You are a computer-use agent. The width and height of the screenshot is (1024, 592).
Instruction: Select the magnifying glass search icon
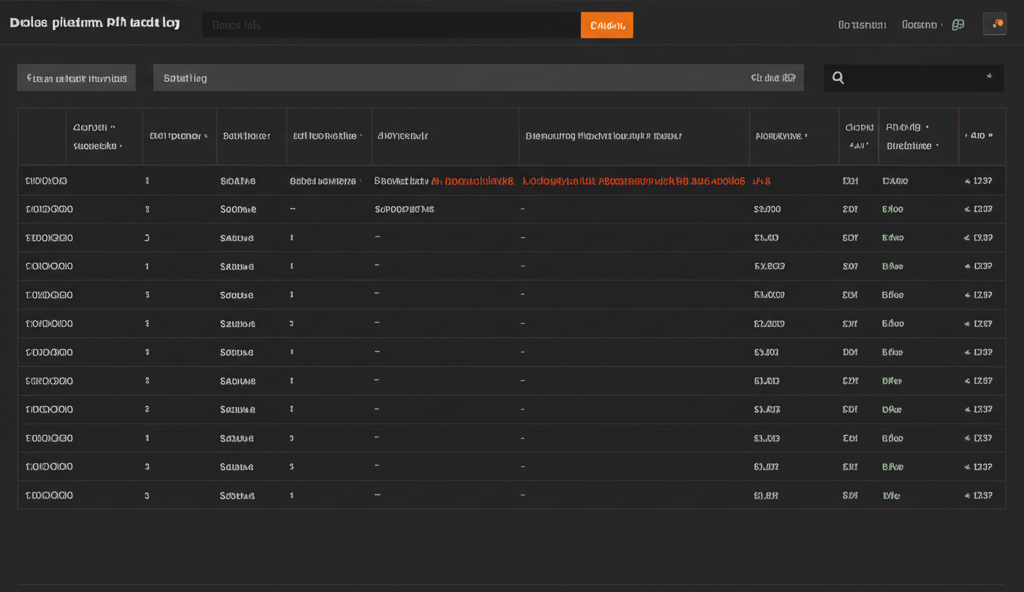(x=838, y=76)
